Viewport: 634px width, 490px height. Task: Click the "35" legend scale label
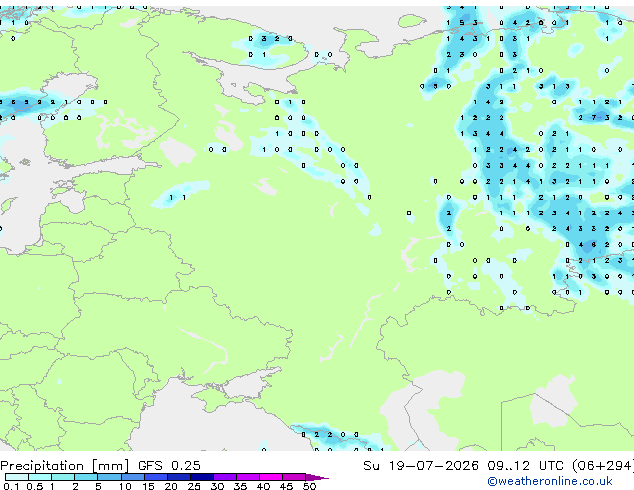coord(240,486)
